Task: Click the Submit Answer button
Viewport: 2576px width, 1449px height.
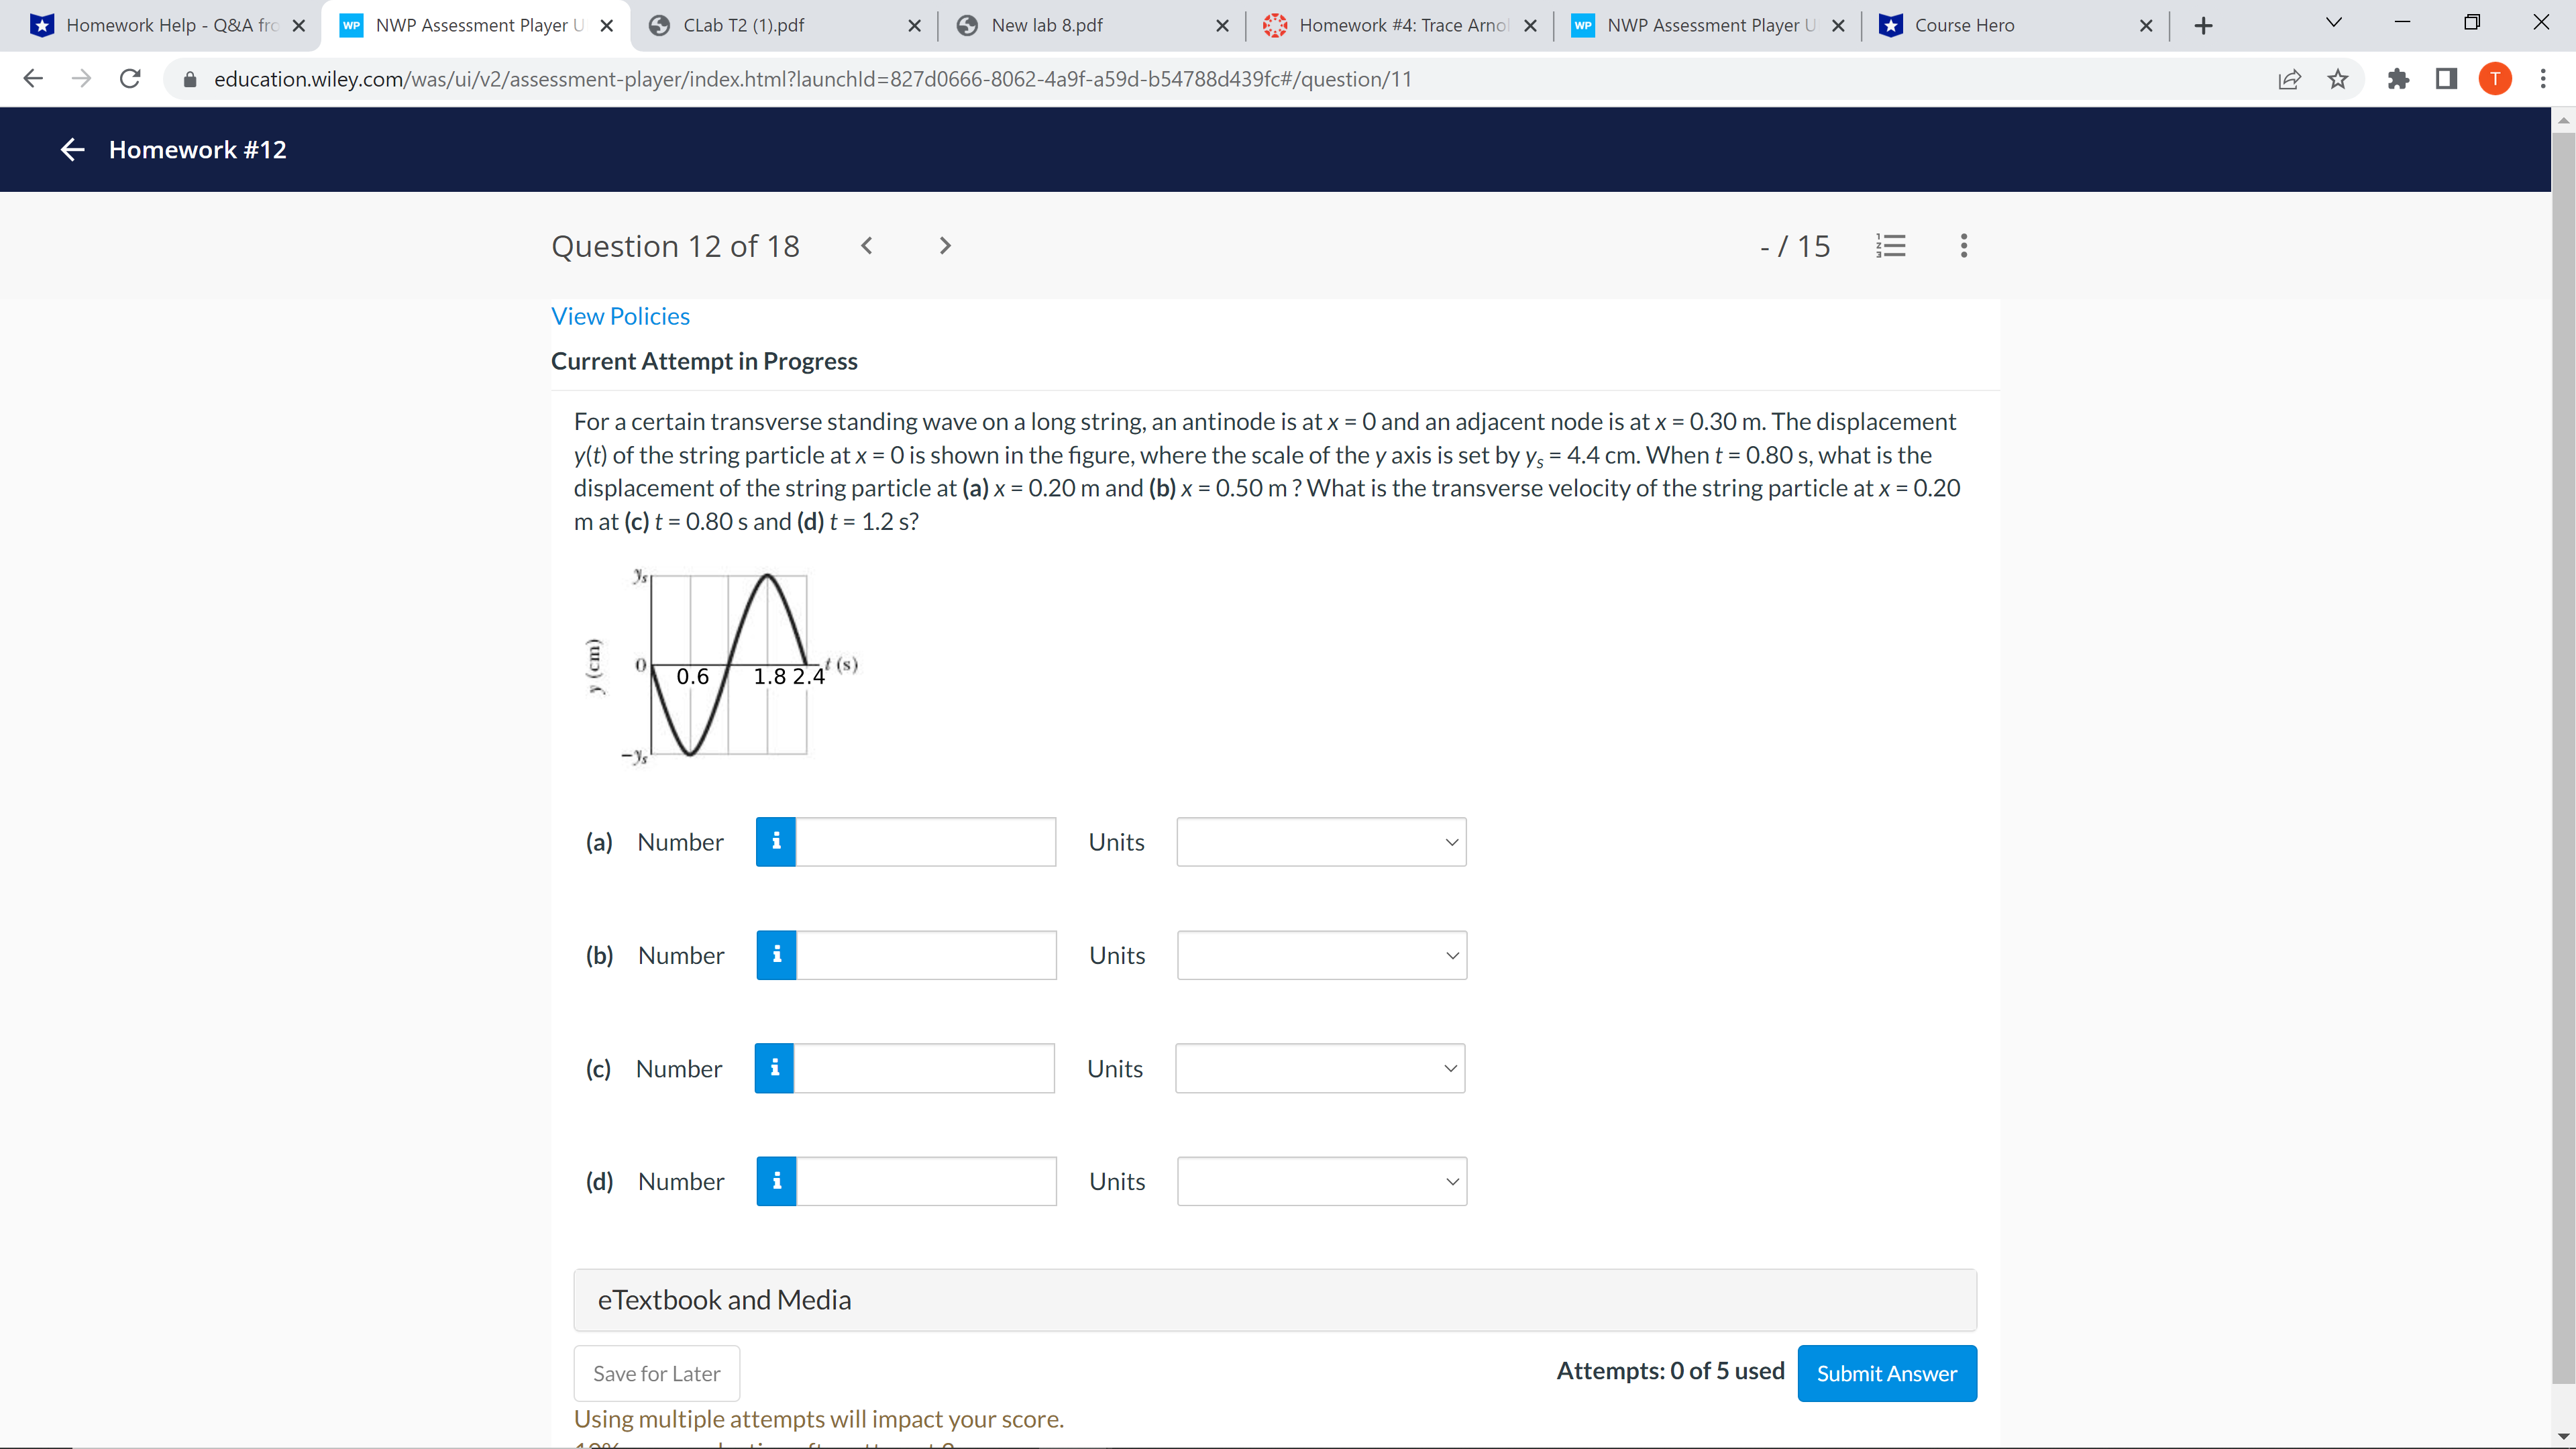Action: click(1887, 1373)
